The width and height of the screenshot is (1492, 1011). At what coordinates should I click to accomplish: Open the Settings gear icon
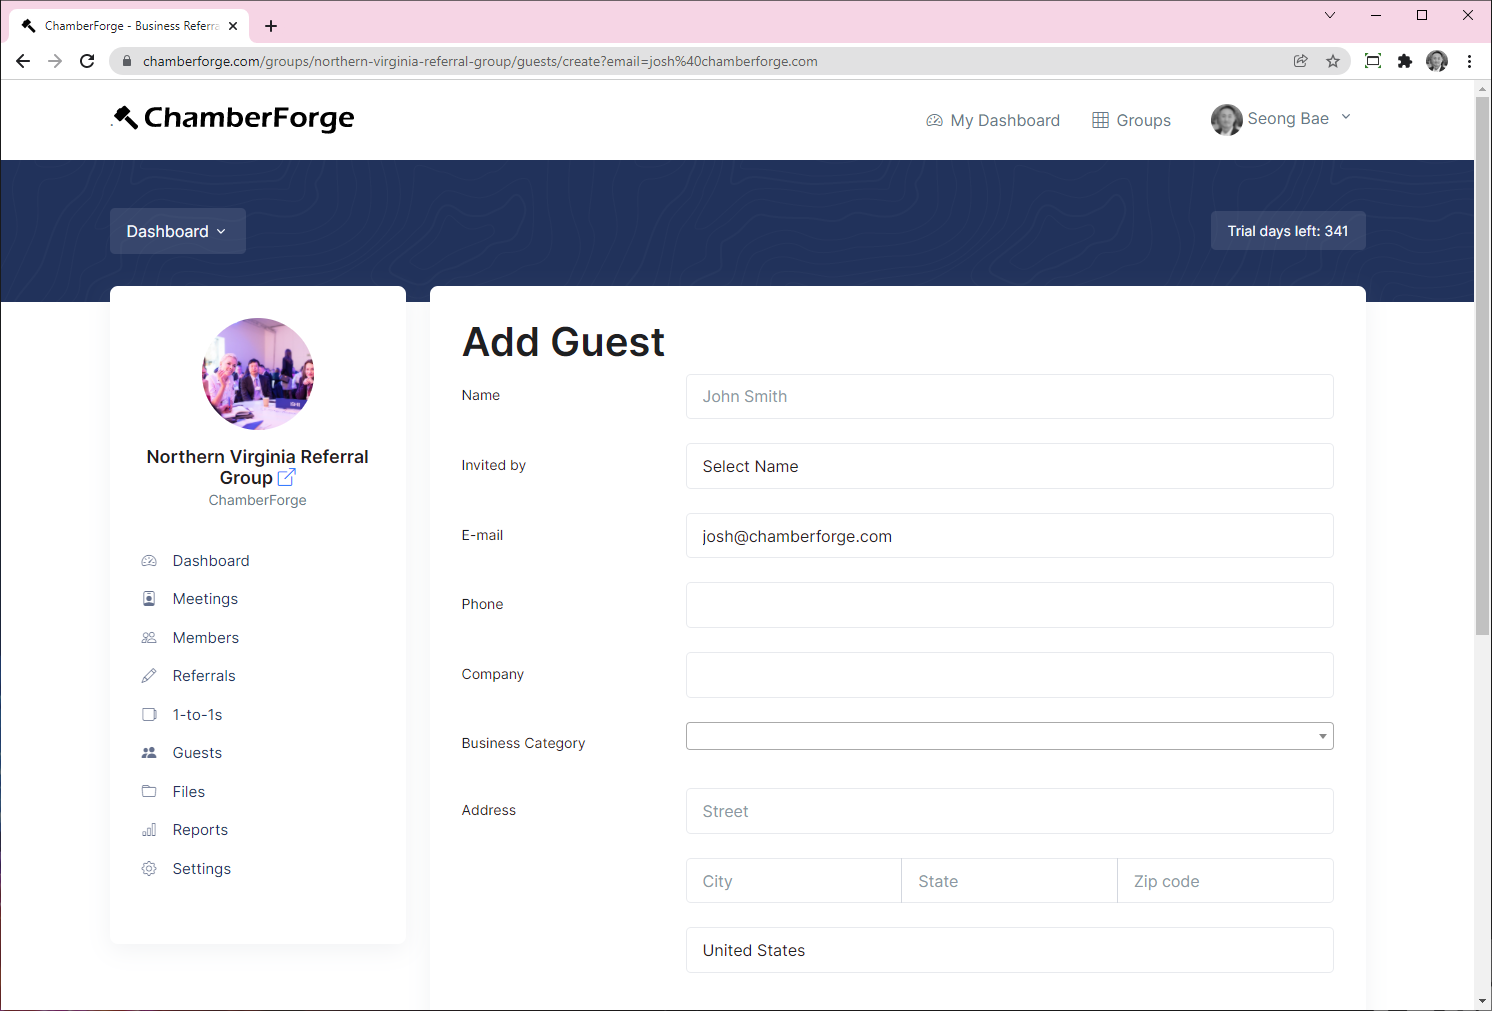149,868
